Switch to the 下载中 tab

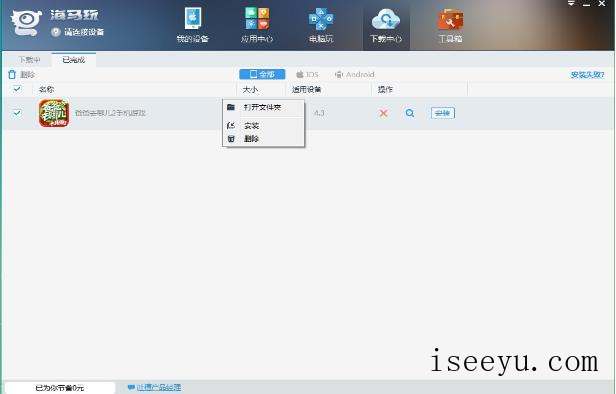pyautogui.click(x=29, y=60)
